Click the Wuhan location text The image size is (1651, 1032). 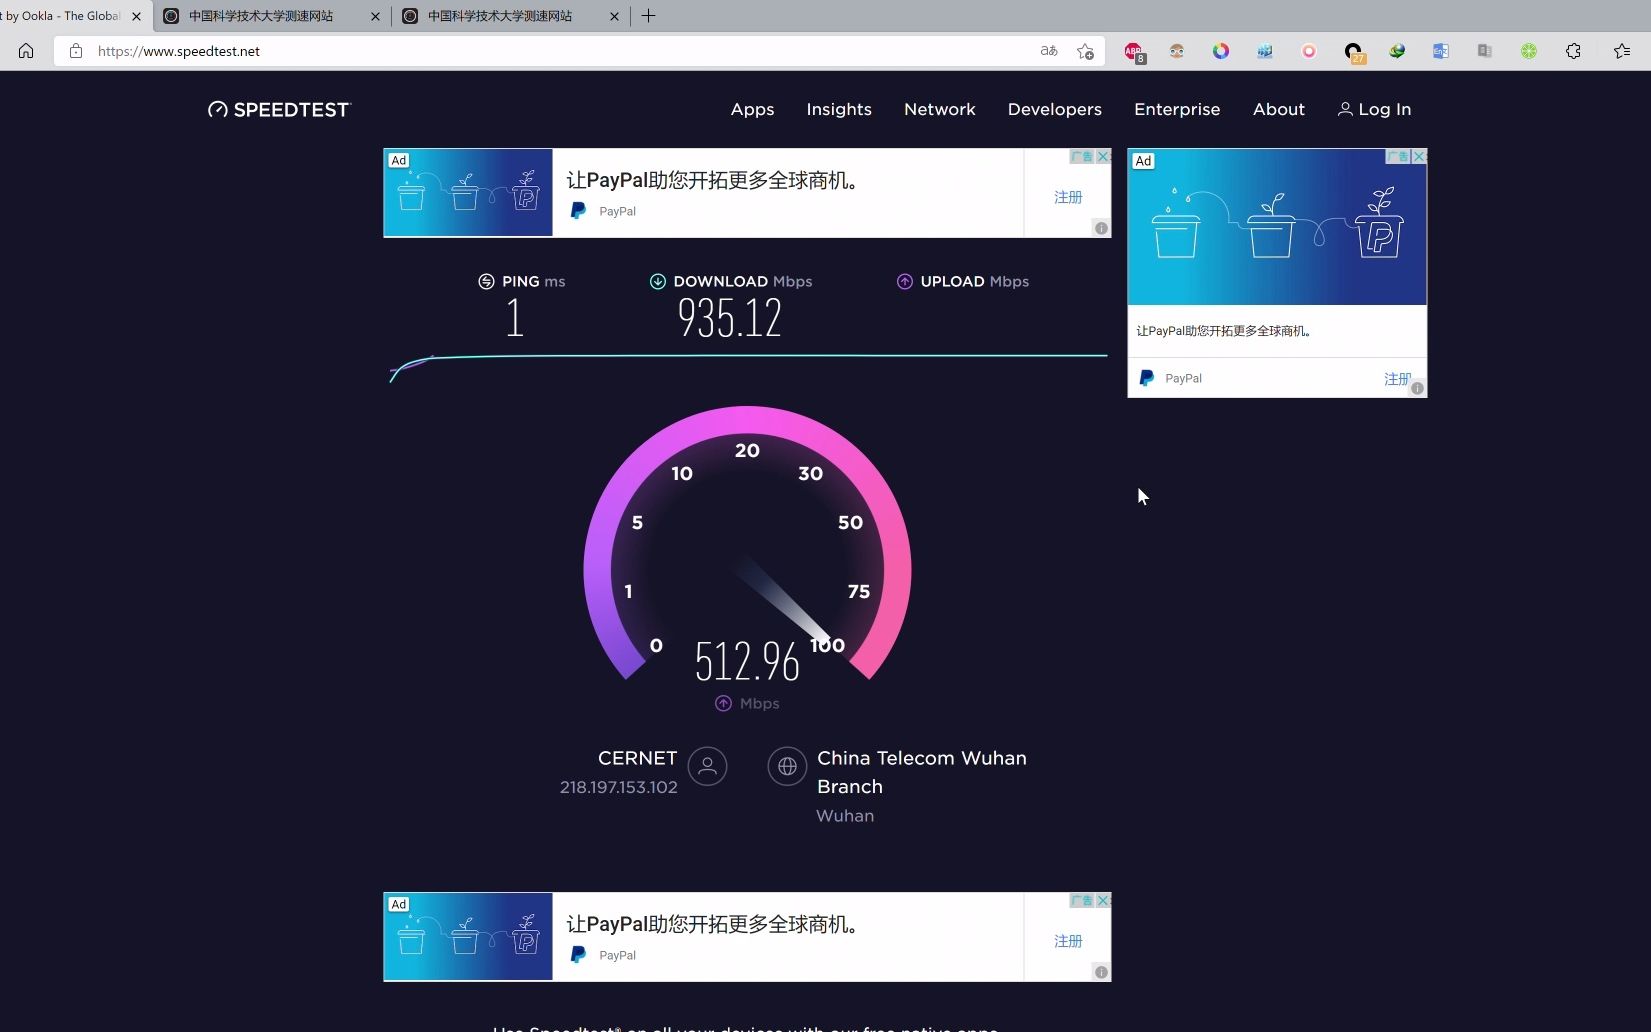[845, 816]
